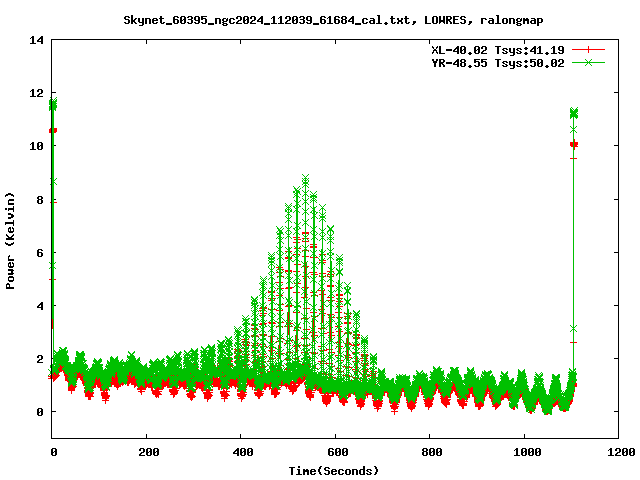Image resolution: width=640 pixels, height=480 pixels.
Task: Click y-axis tick label 12
Action: coord(37,93)
